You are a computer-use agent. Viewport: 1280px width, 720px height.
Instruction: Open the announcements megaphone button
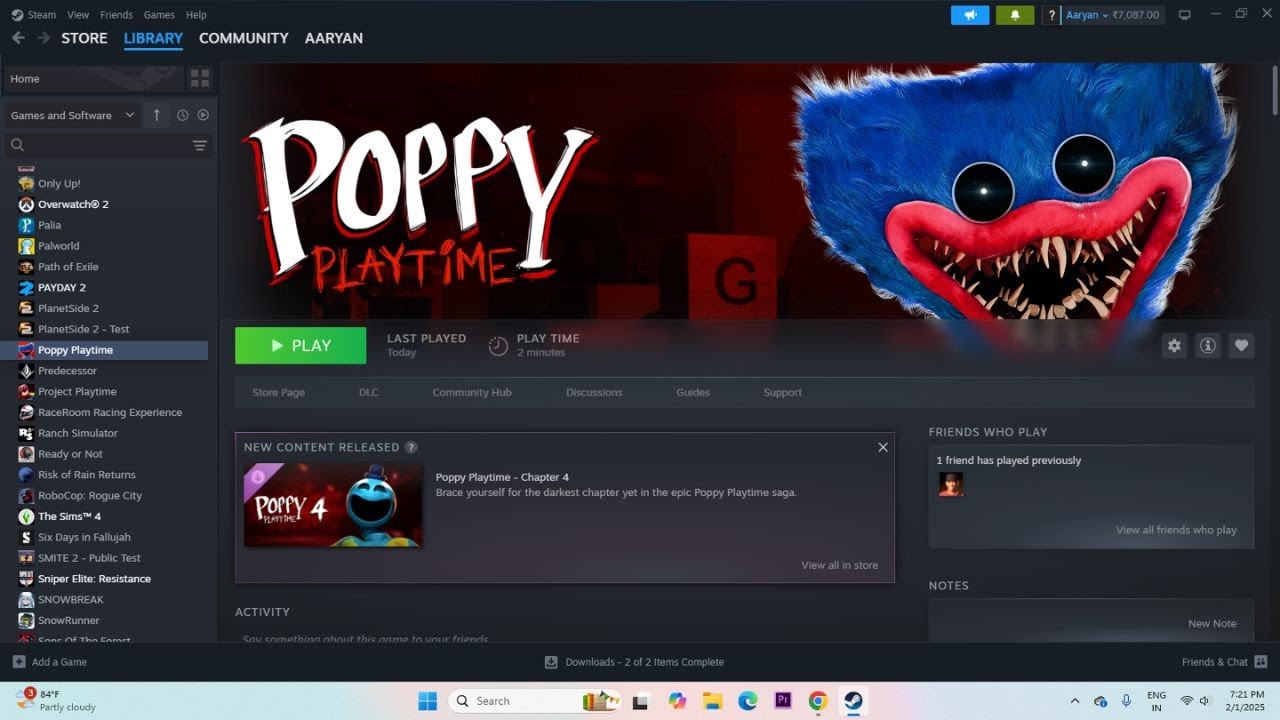coord(970,15)
